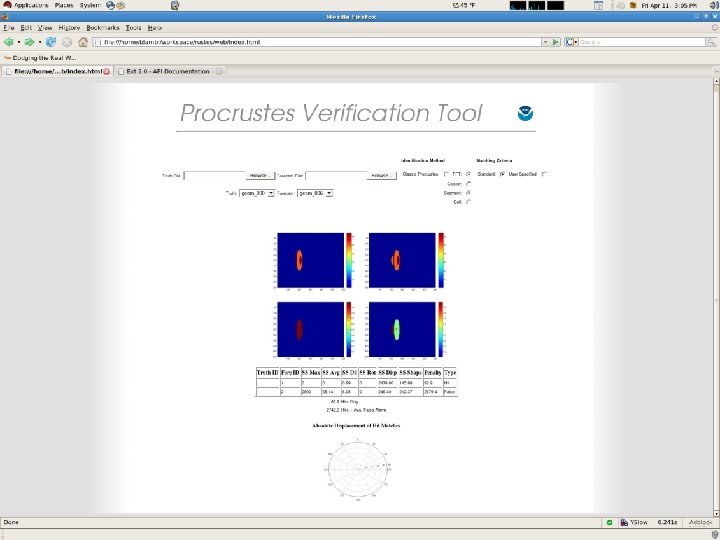Open the Tools menu
720x540 pixels.
[x=134, y=28]
